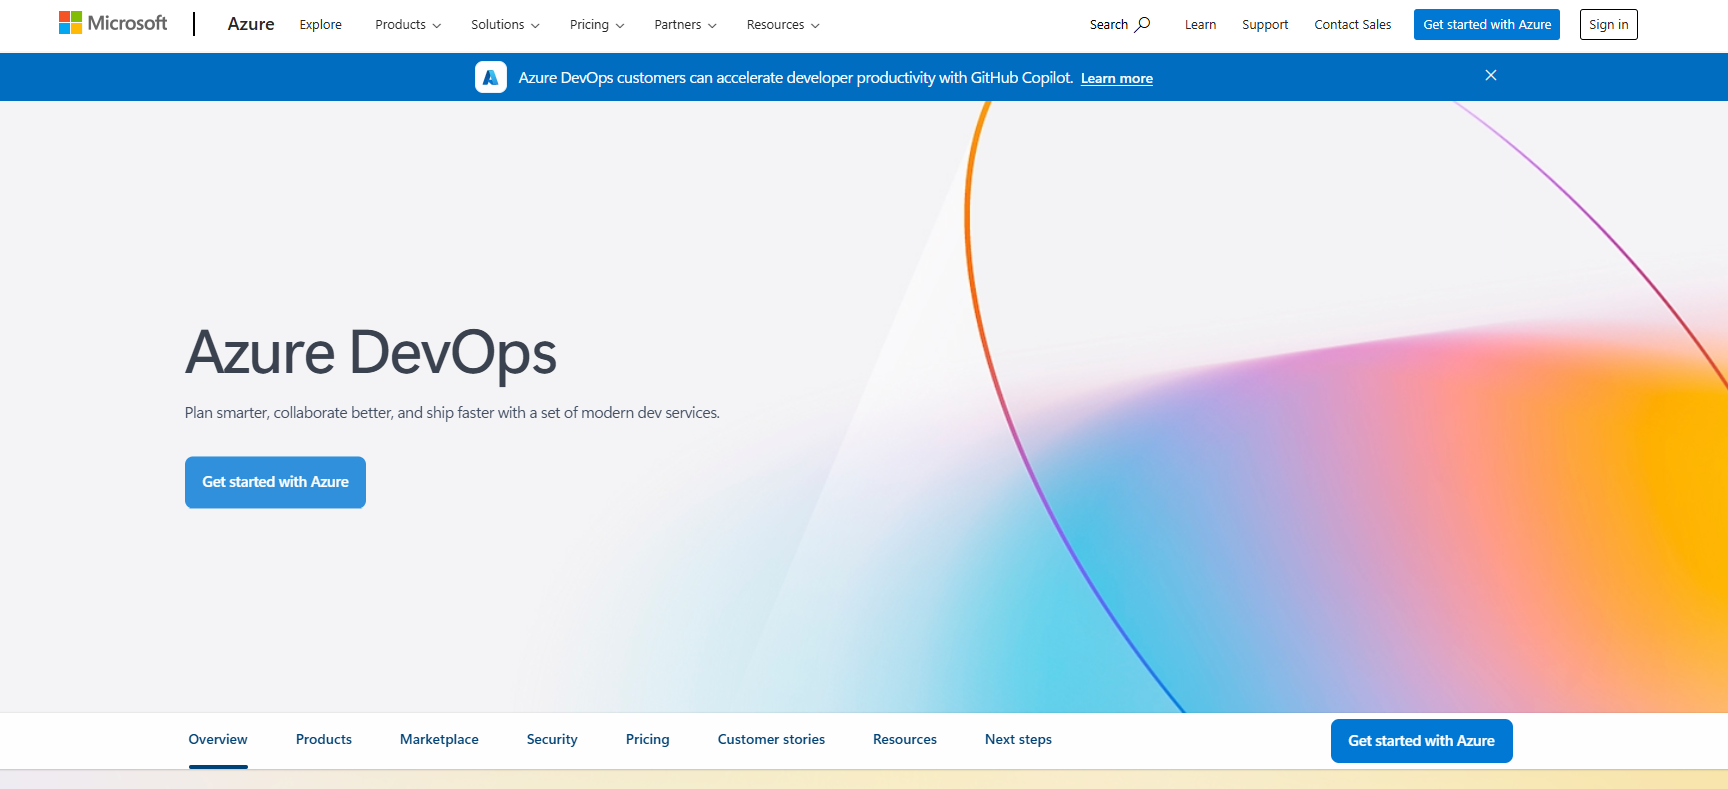The image size is (1728, 789).
Task: Open the Support link
Action: pyautogui.click(x=1265, y=25)
